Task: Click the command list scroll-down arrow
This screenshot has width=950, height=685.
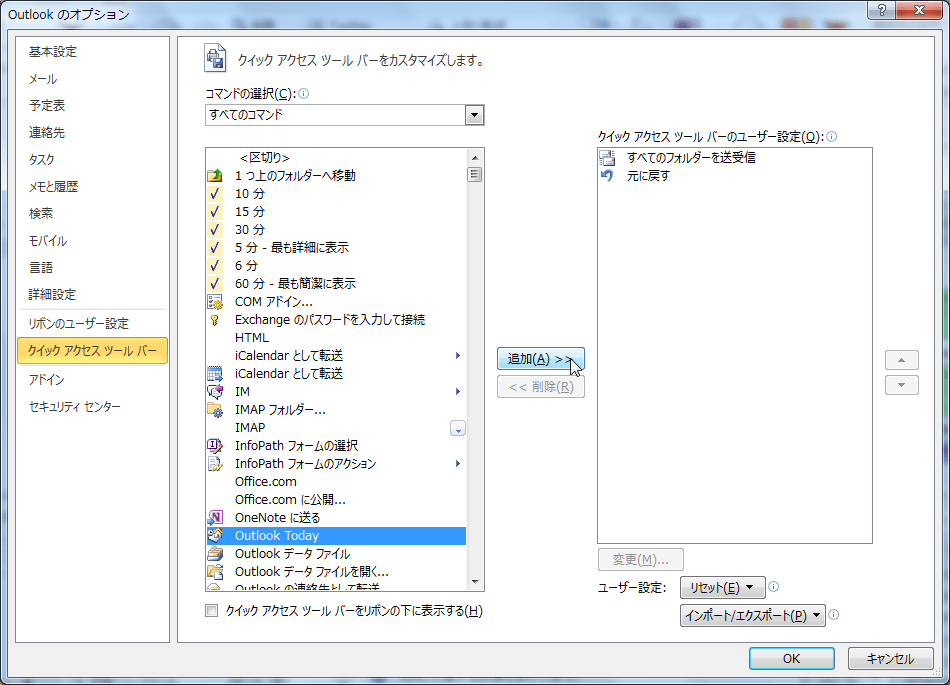Action: coord(474,582)
